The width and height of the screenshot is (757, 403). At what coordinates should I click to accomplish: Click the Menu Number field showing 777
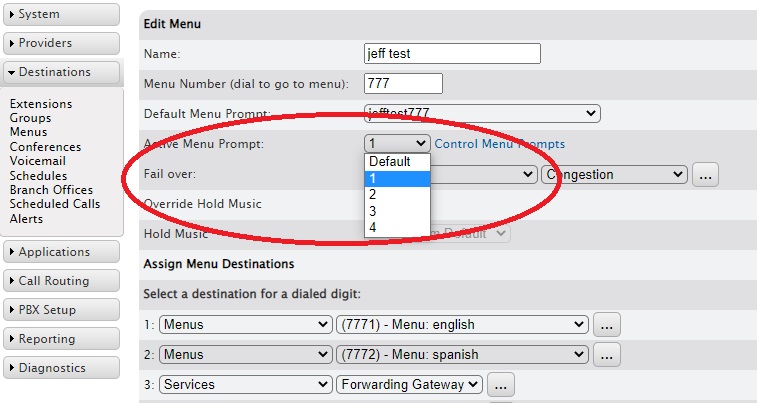click(x=403, y=83)
